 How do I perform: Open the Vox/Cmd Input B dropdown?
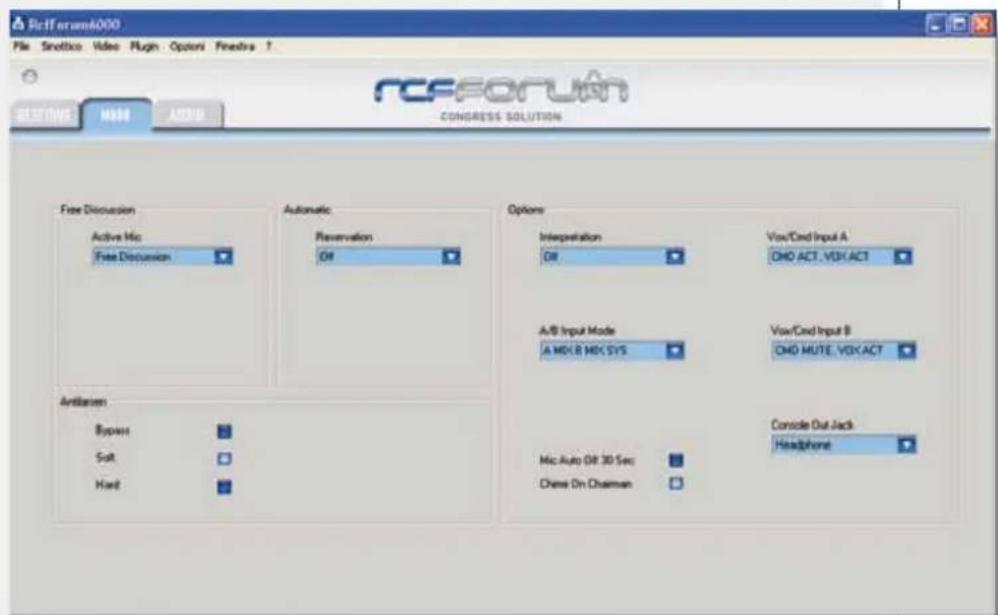point(843,351)
